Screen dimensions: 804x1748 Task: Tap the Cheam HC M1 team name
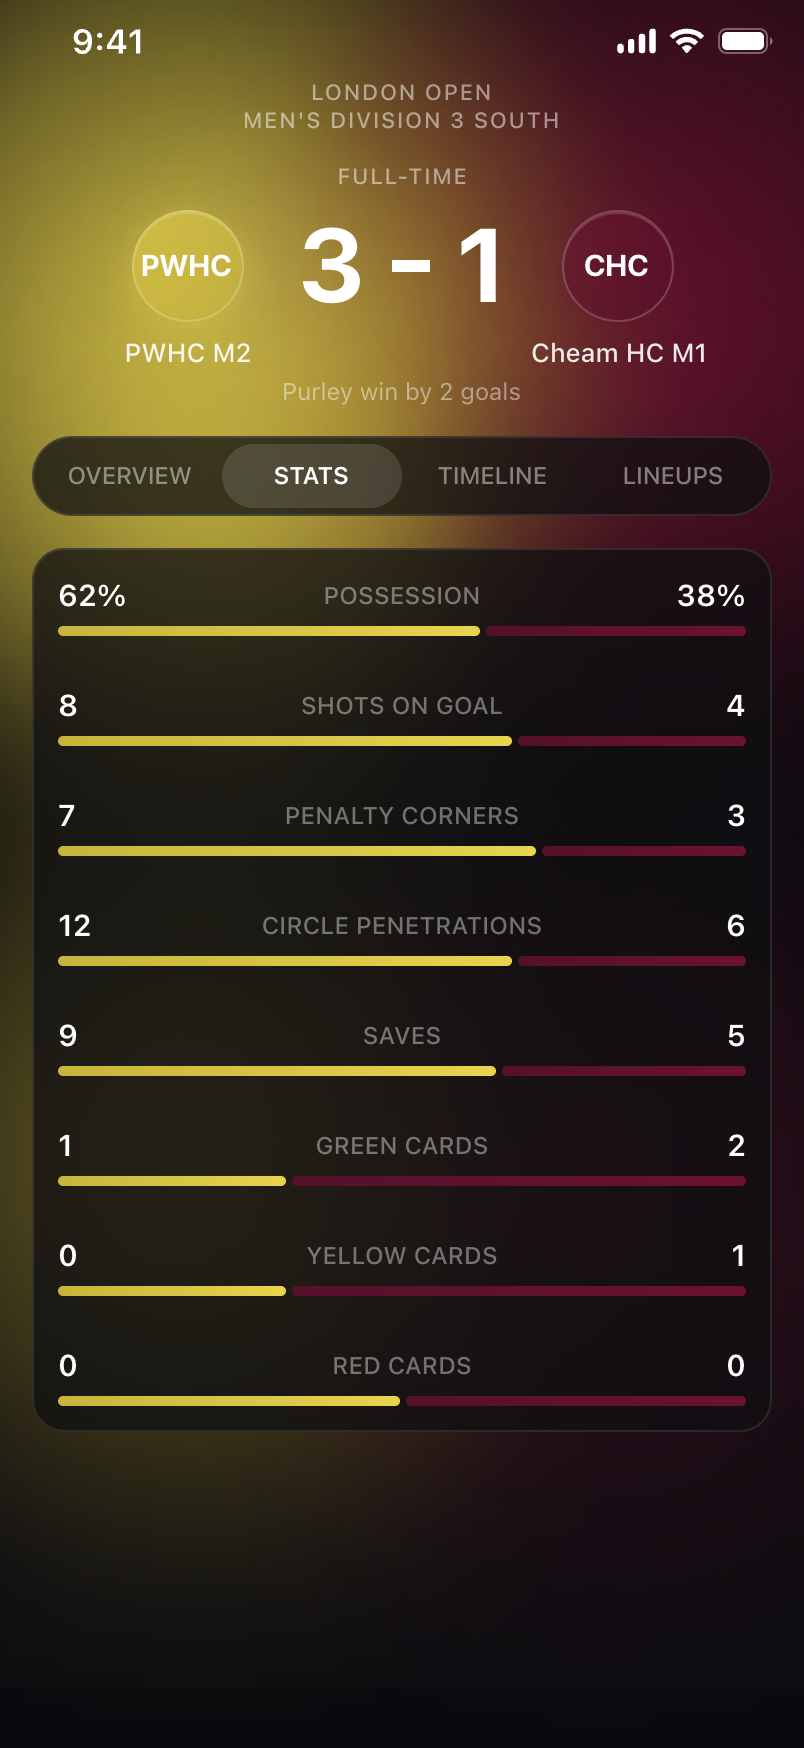[619, 353]
